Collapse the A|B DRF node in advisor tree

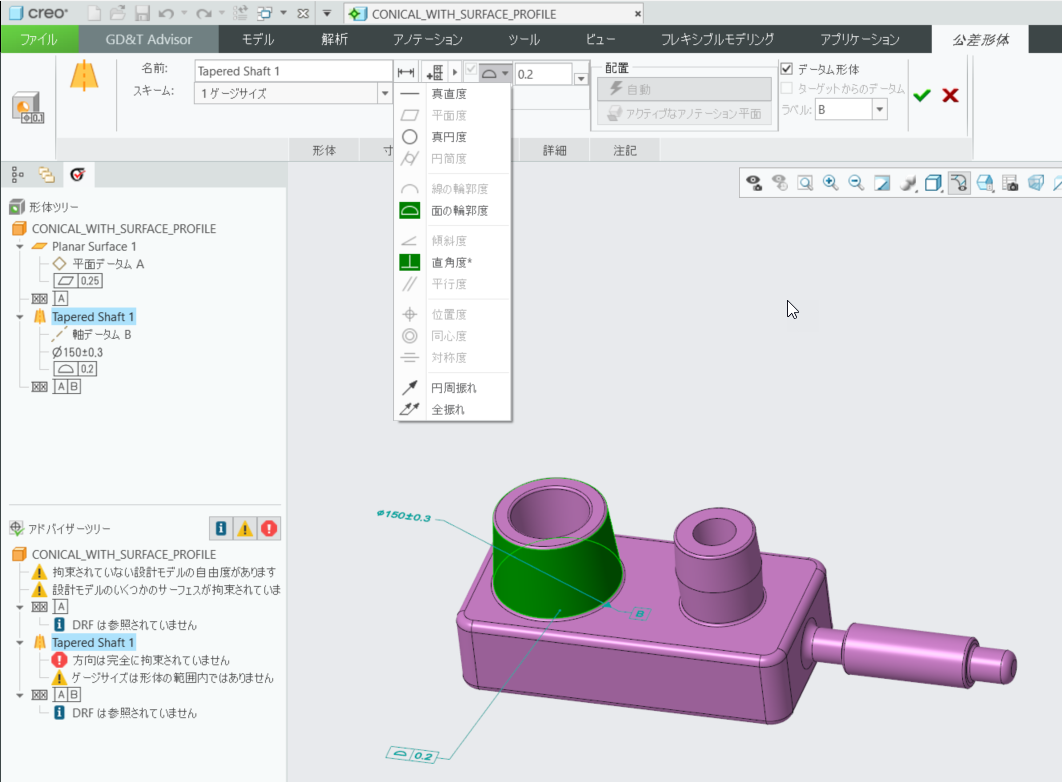point(20,695)
